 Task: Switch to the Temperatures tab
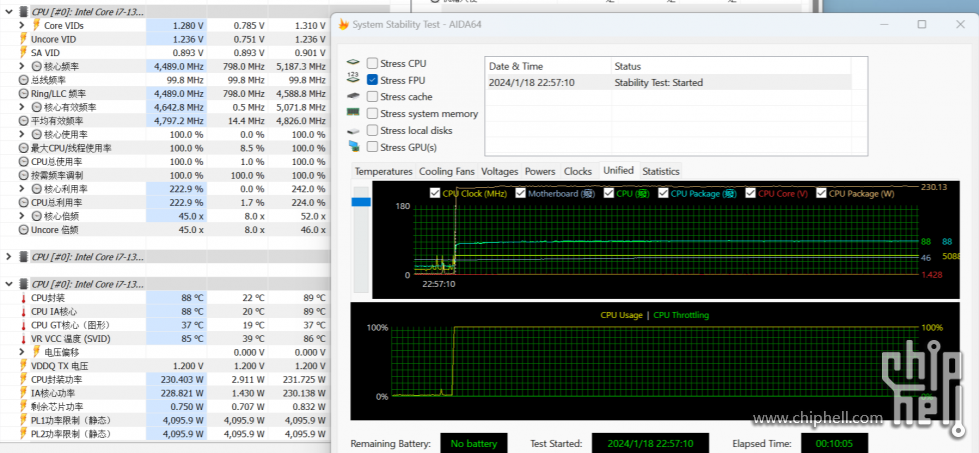click(383, 171)
